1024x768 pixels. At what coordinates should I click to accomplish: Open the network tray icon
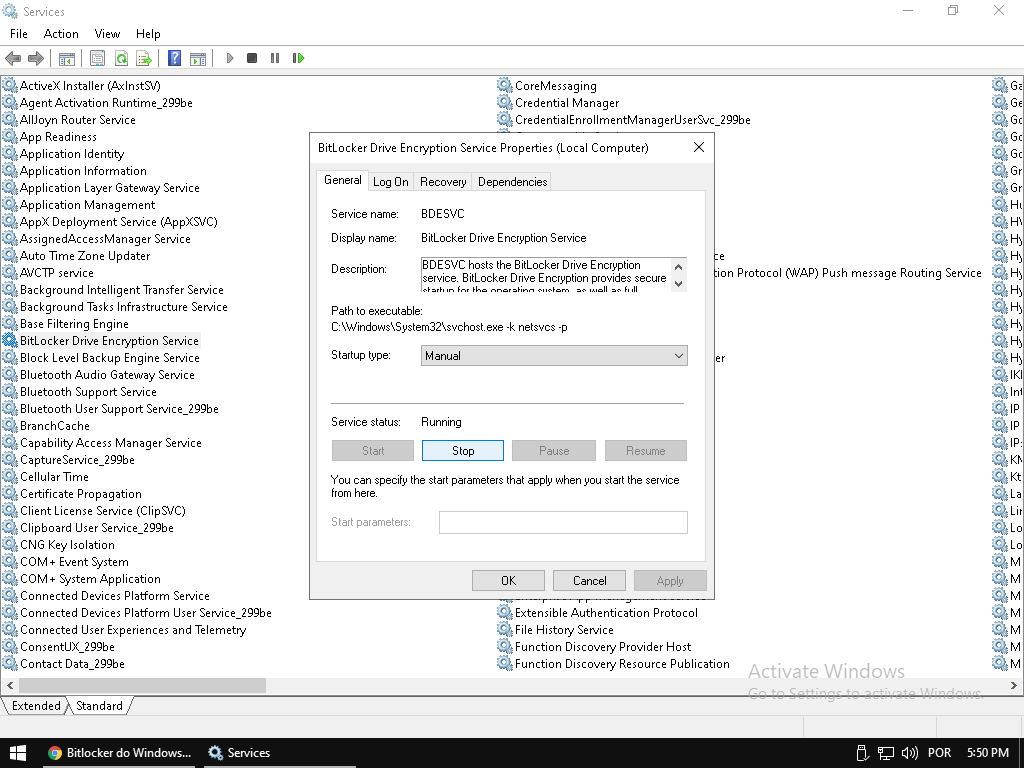(886, 753)
